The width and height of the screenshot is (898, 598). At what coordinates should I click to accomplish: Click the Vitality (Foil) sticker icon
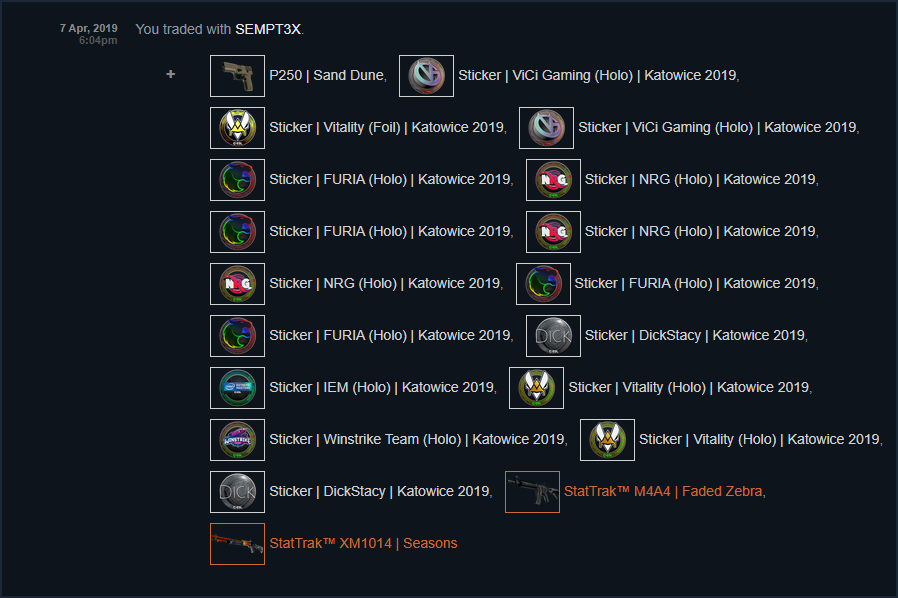pyautogui.click(x=237, y=128)
